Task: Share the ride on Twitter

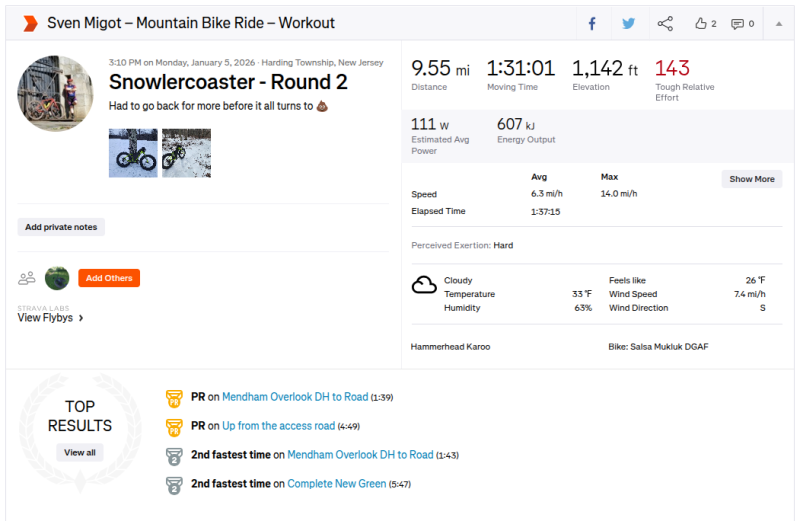Action: coord(628,23)
